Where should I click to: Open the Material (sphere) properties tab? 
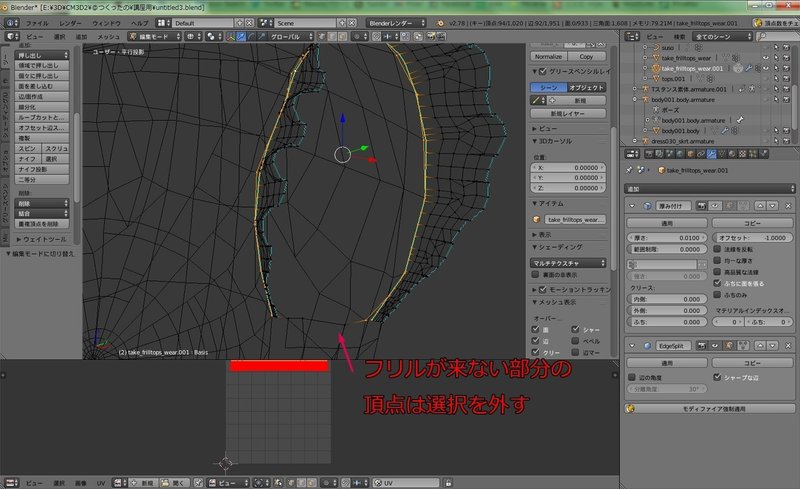click(732, 154)
